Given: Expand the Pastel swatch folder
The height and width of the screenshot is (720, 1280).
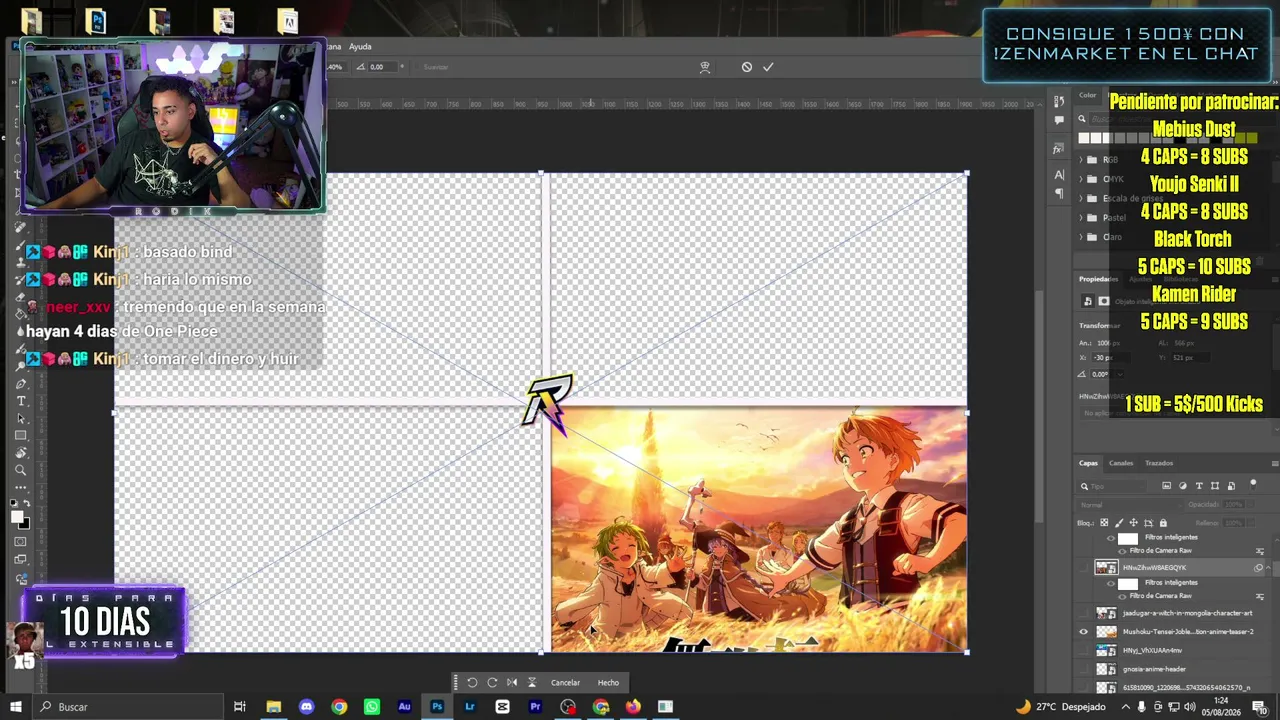Looking at the screenshot, I should click(1081, 217).
